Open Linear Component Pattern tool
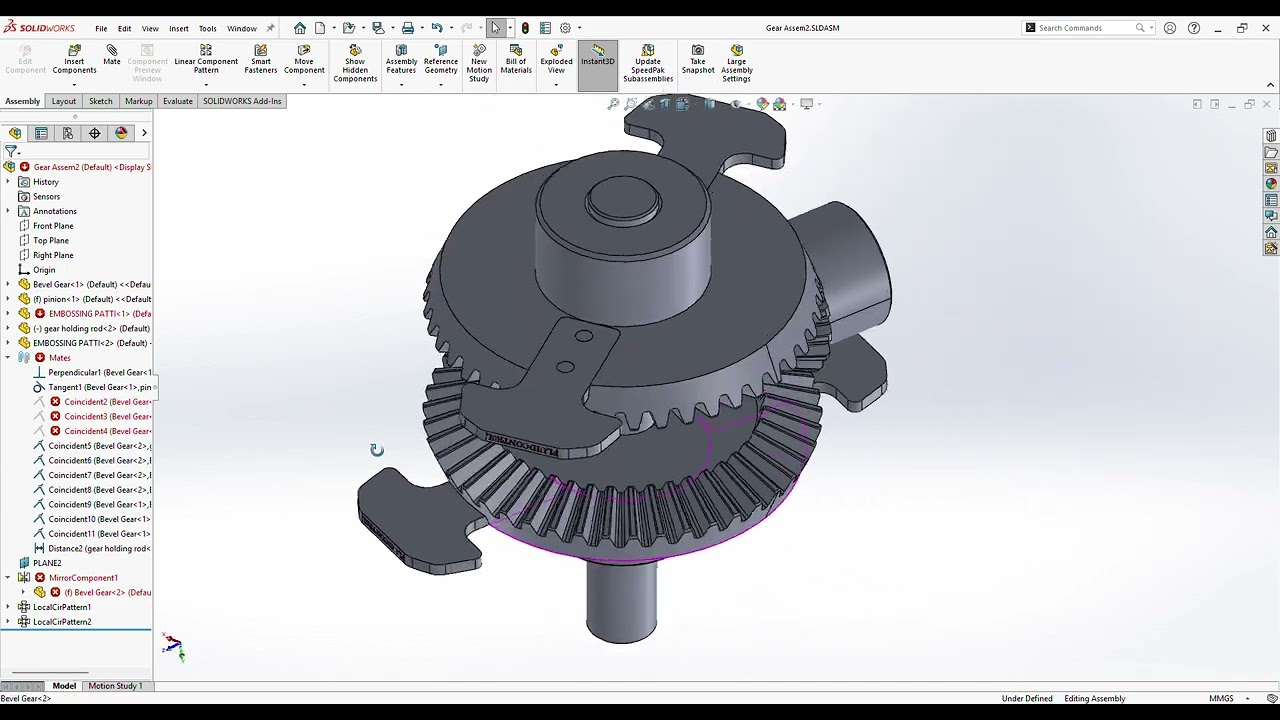Screen dimensions: 1280x720 point(206,60)
